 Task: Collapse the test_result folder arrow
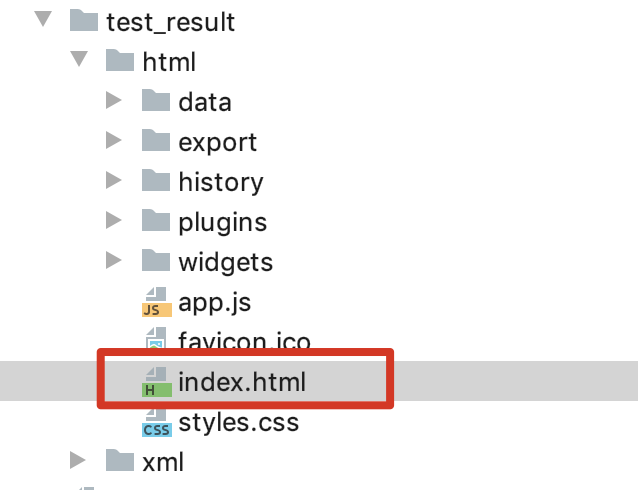coord(41,21)
